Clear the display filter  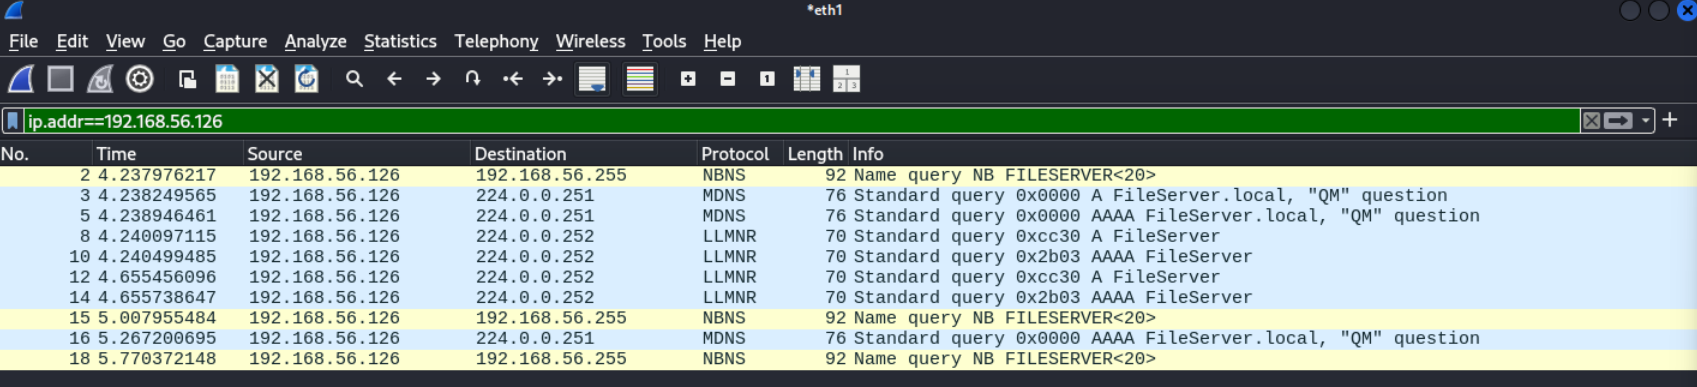(x=1591, y=121)
